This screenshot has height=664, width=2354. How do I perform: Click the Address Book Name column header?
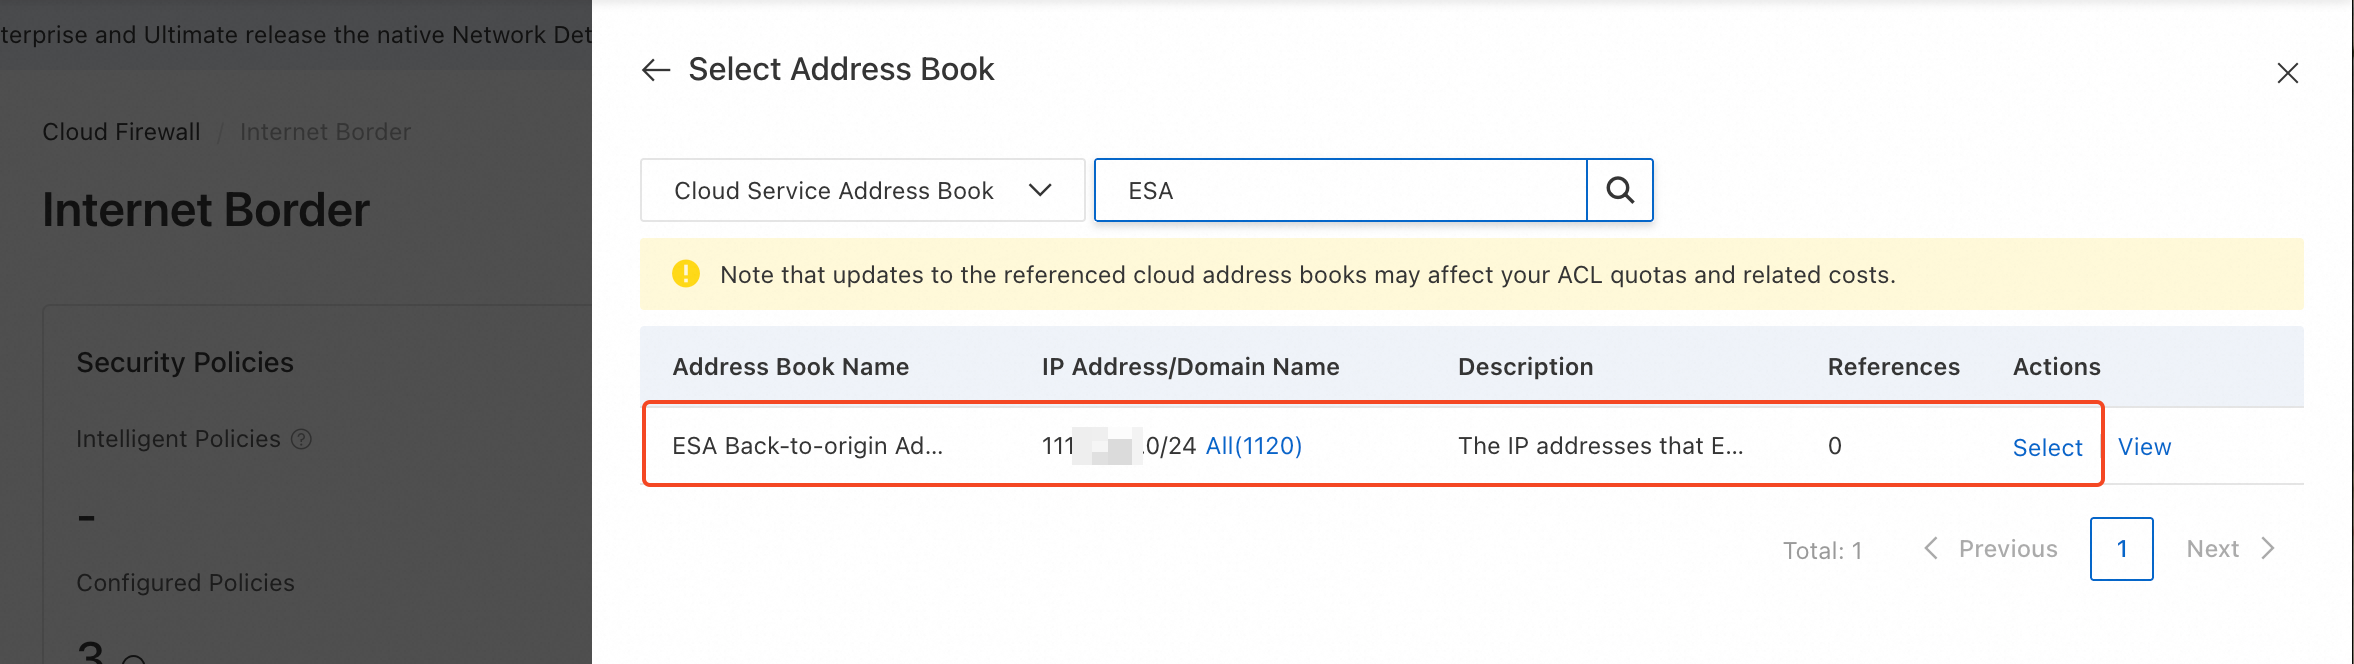pyautogui.click(x=790, y=367)
